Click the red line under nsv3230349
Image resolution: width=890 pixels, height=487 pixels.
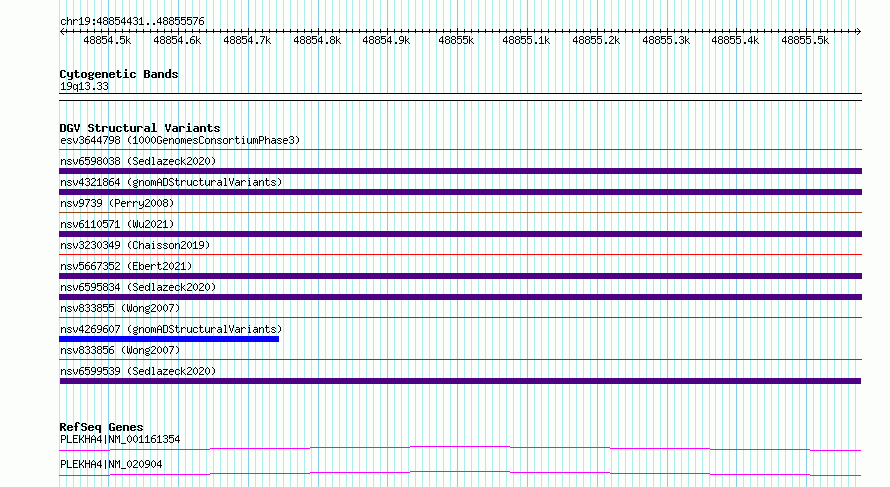click(460, 255)
